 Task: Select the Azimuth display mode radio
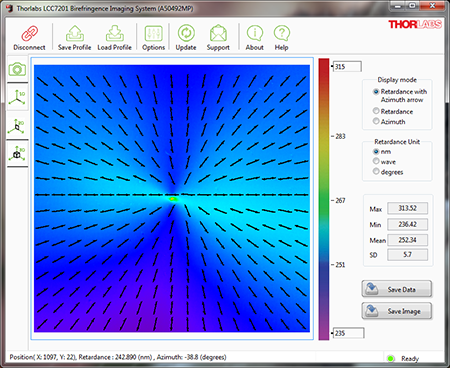click(x=376, y=121)
